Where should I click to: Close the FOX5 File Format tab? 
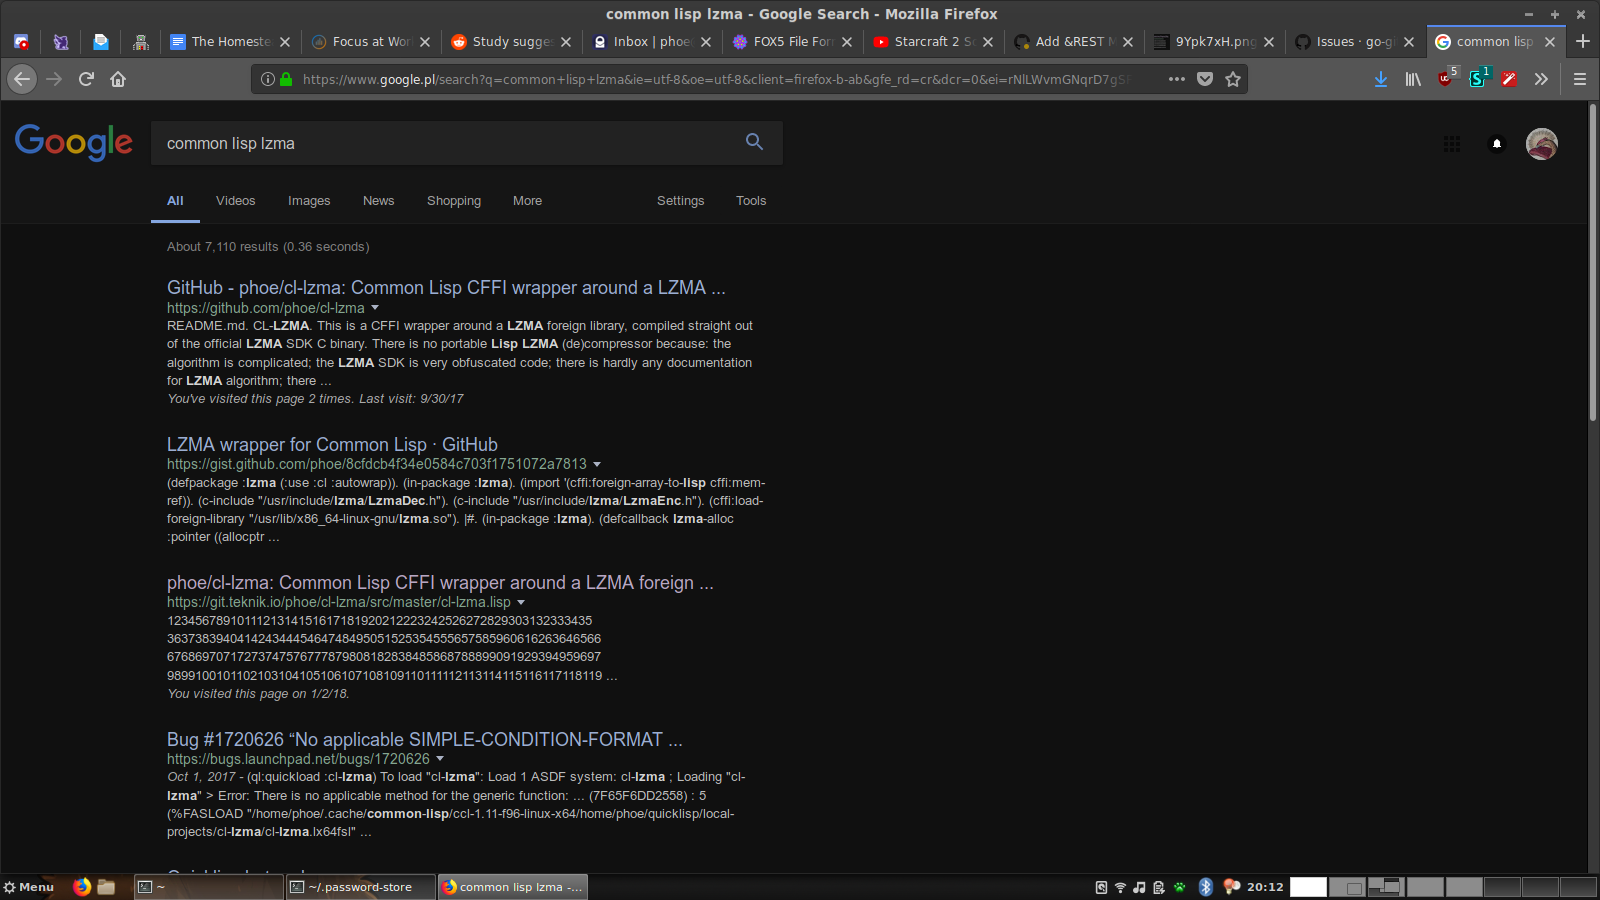[x=847, y=42]
